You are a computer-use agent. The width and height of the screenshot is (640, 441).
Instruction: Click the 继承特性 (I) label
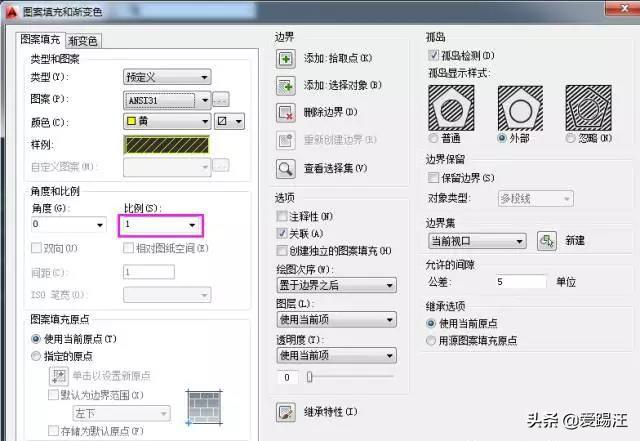(330, 412)
